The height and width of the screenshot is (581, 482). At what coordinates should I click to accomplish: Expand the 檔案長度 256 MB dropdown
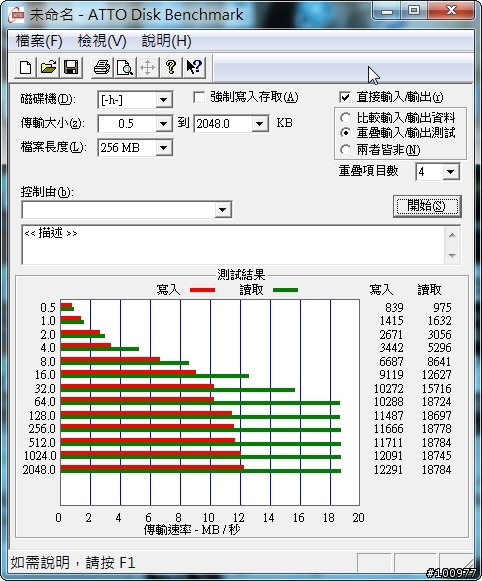tap(163, 148)
